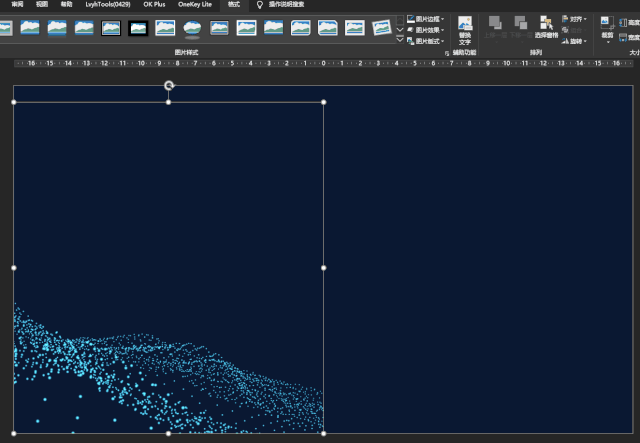Switch to the OK Plus tab

click(x=154, y=5)
